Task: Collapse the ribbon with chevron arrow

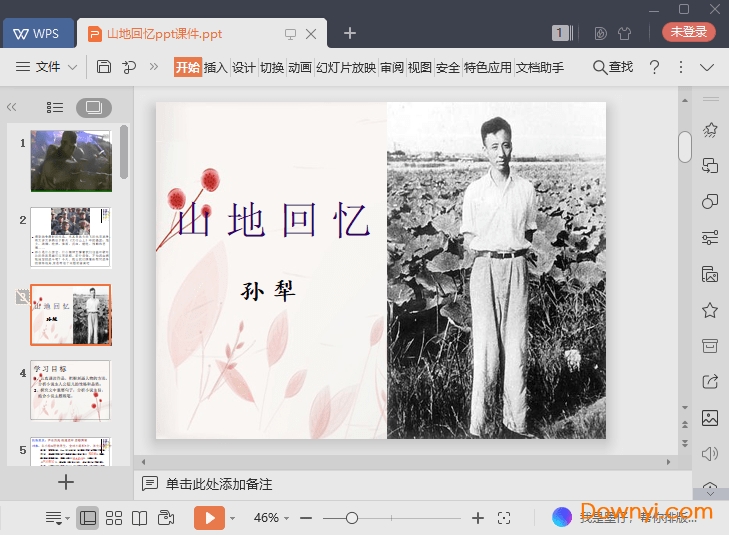Action: point(707,68)
